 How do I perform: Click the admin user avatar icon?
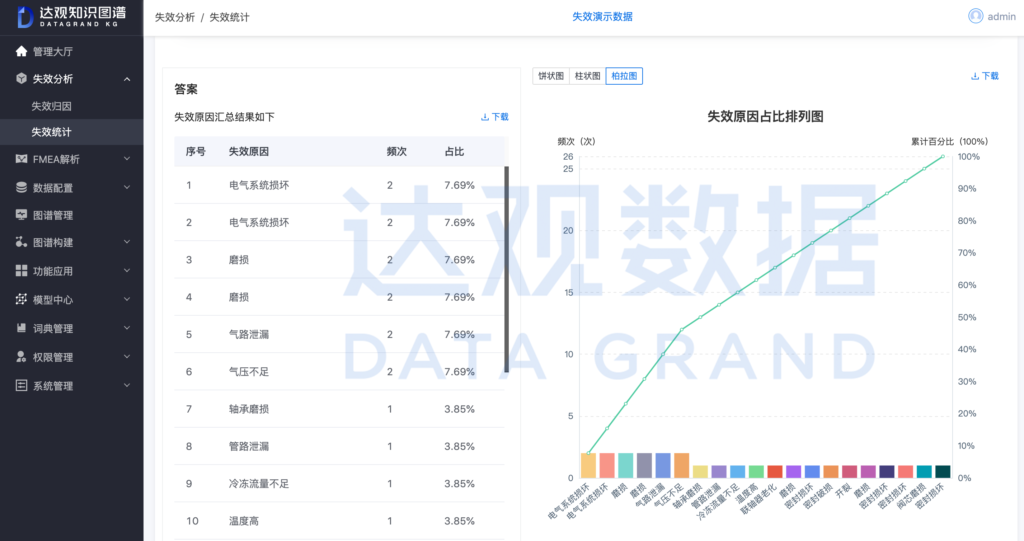tap(975, 16)
